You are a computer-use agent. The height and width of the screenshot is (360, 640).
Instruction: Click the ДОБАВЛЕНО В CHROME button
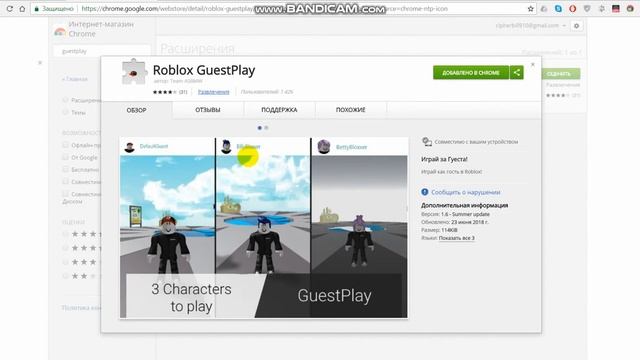pyautogui.click(x=471, y=73)
